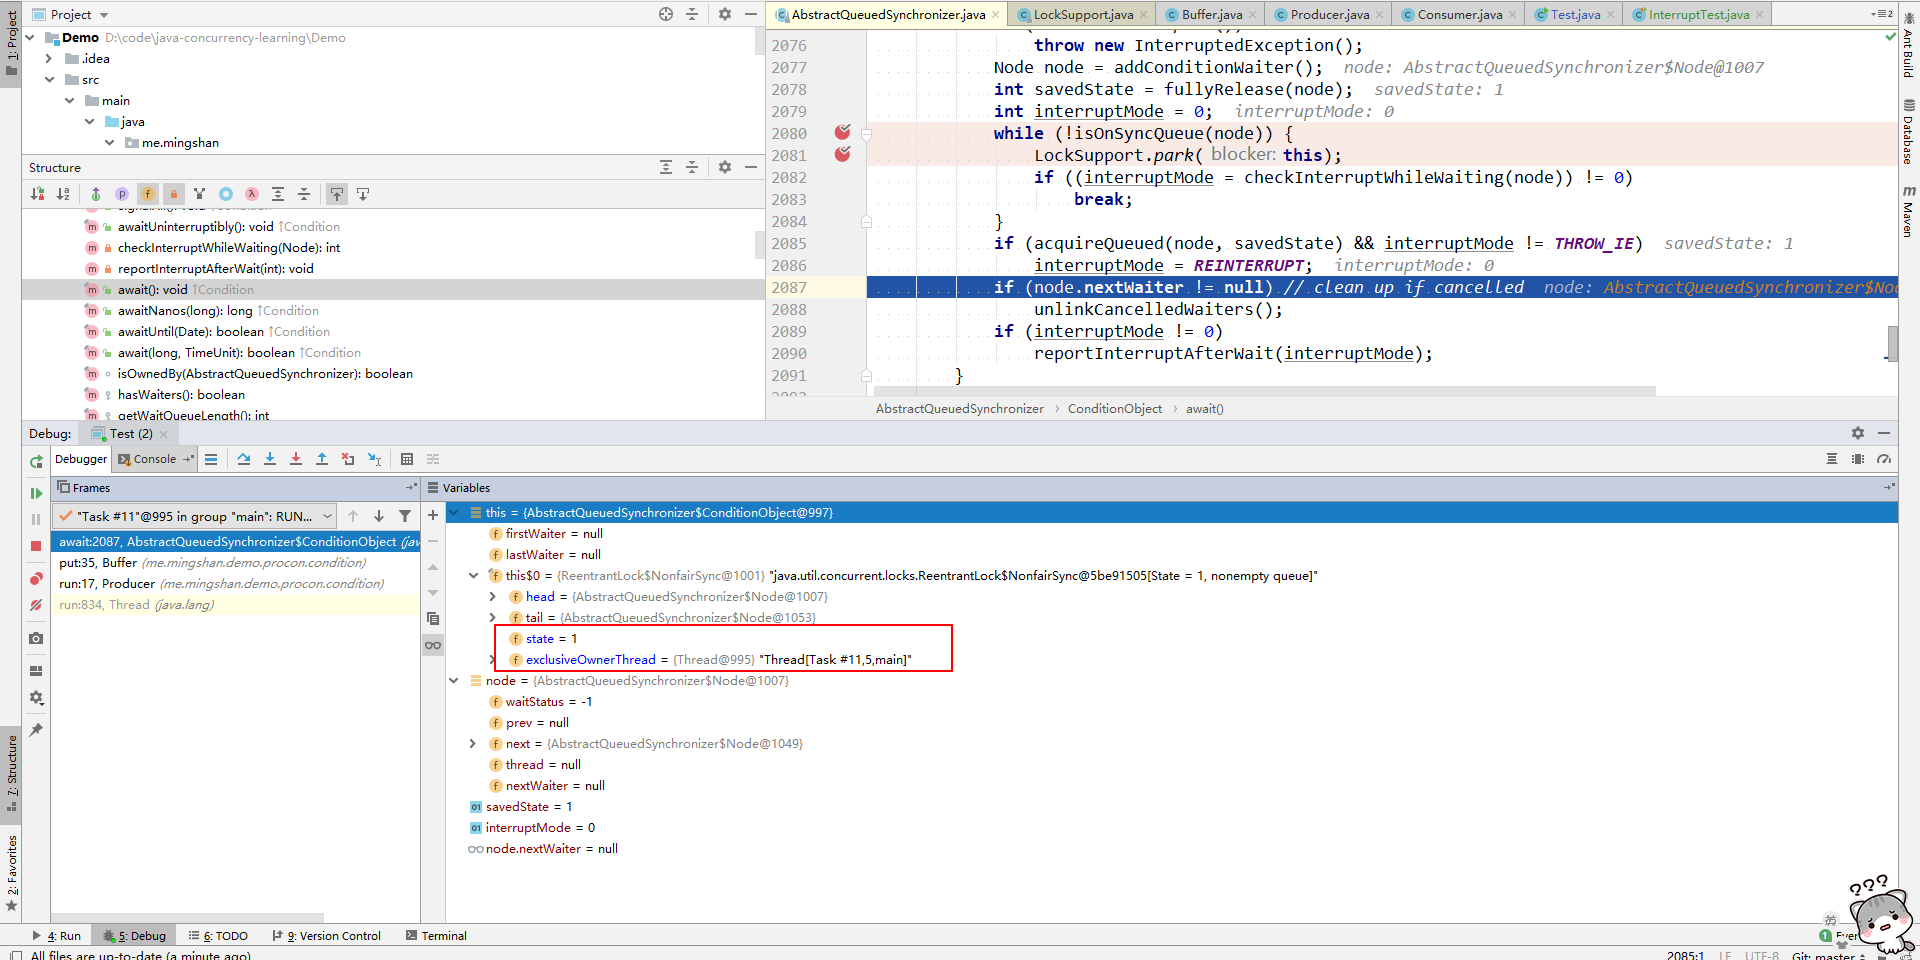Toggle Show Lambdas filter in Structure
1920x960 pixels.
252,194
